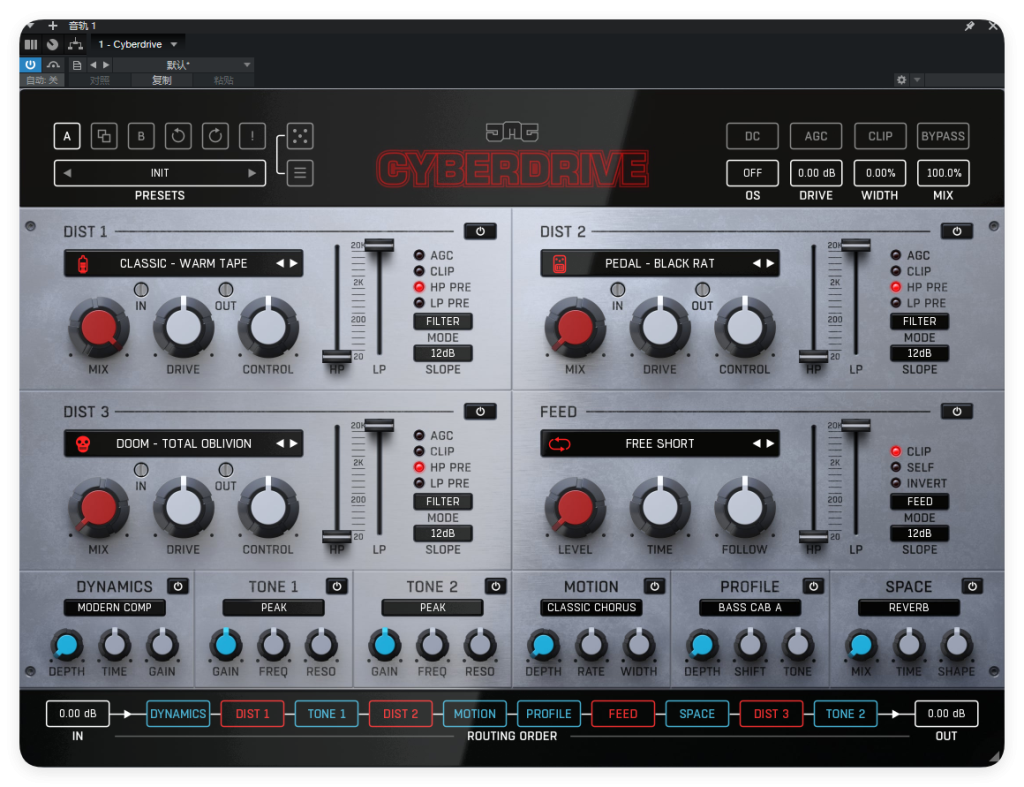1024x787 pixels.
Task: Click the DIST 1 DRIVE knob
Action: pos(184,327)
